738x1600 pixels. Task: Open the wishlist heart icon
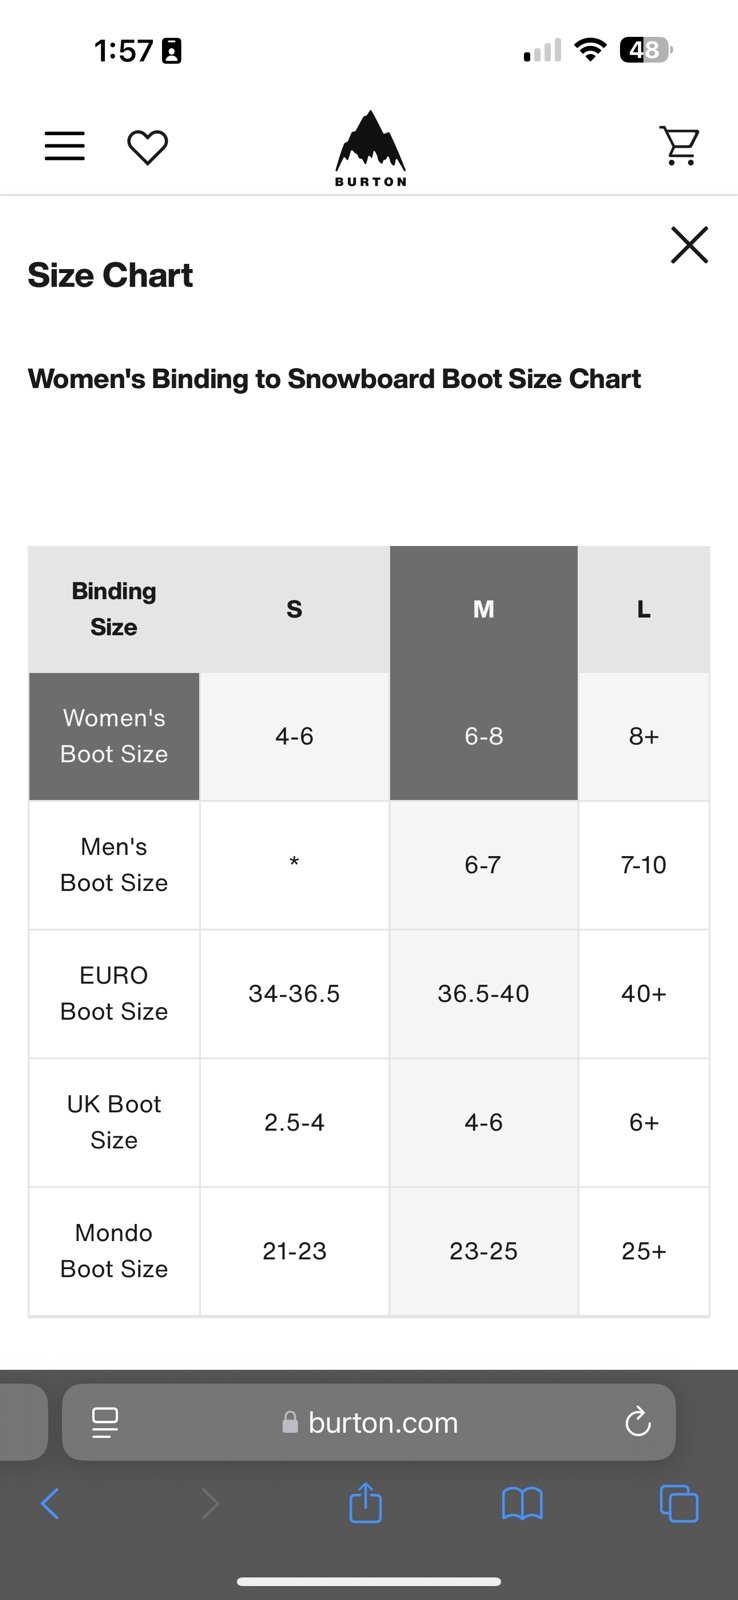(147, 148)
